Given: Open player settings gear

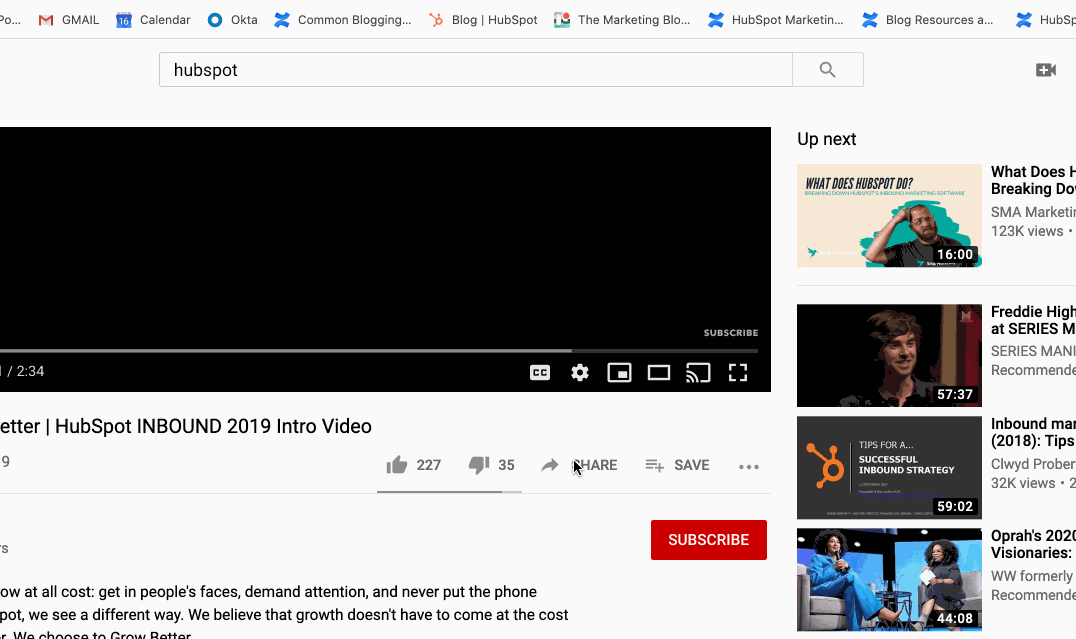Looking at the screenshot, I should pyautogui.click(x=580, y=373).
